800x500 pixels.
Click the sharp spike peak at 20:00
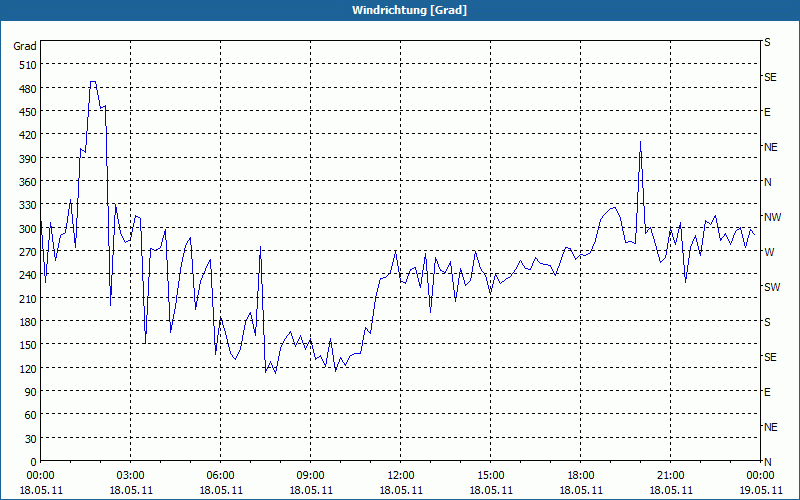pyautogui.click(x=640, y=142)
